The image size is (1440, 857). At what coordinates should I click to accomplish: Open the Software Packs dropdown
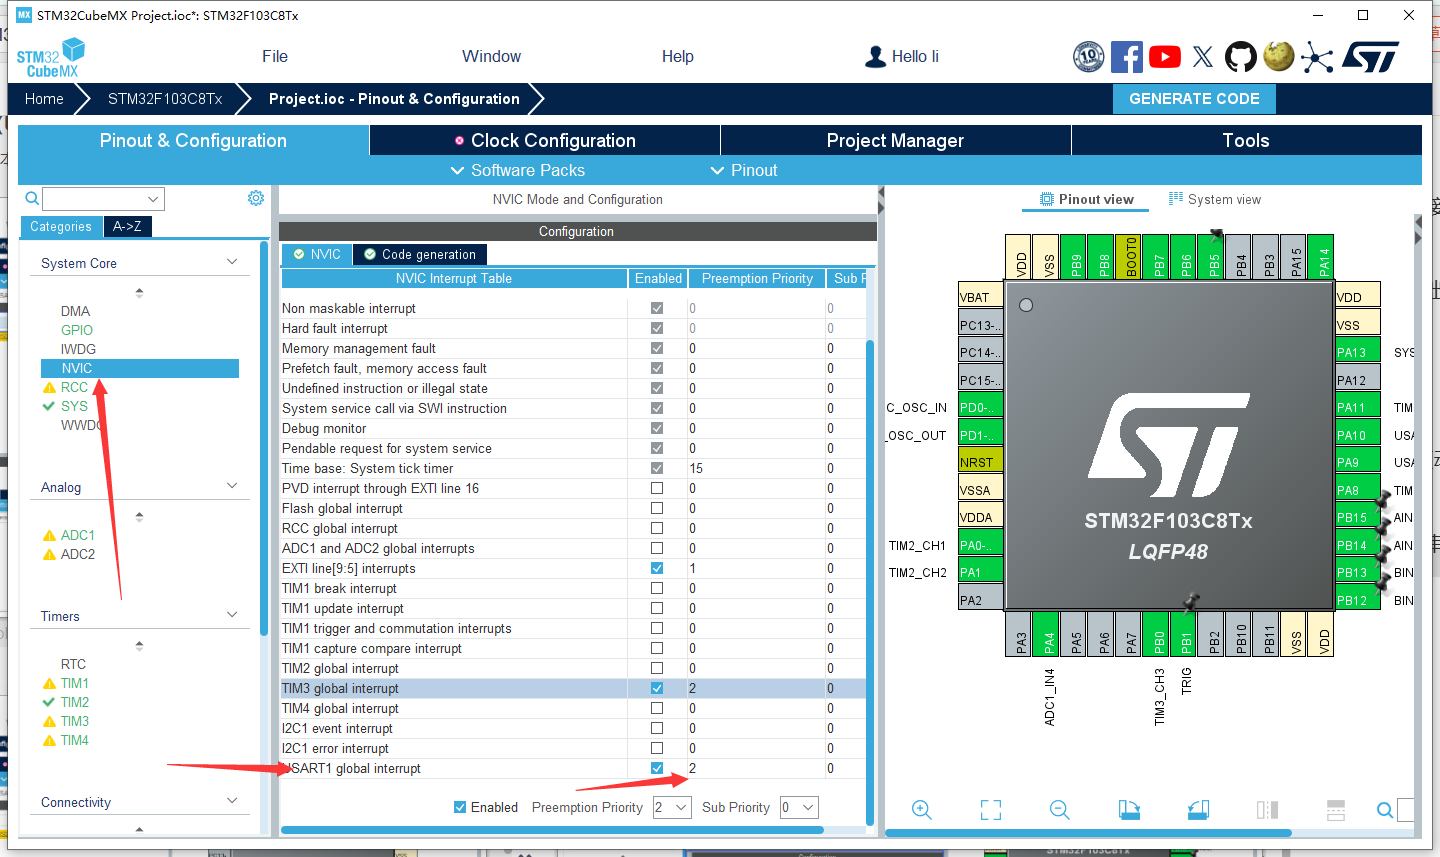(x=518, y=170)
